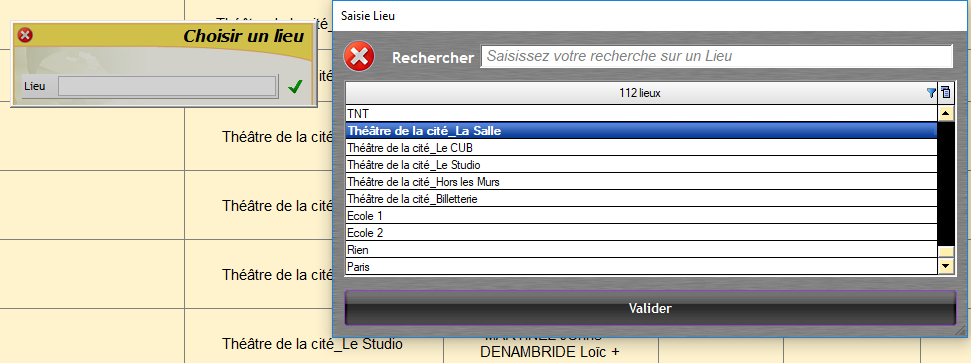This screenshot has width=971, height=363.
Task: Select TNT in the list
Action: click(642, 114)
